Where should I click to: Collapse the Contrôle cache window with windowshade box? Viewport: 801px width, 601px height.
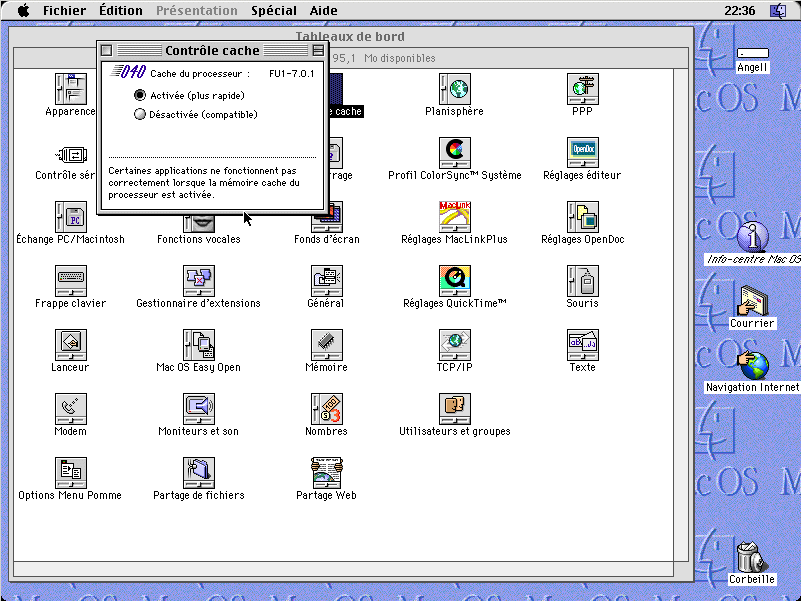(x=318, y=50)
